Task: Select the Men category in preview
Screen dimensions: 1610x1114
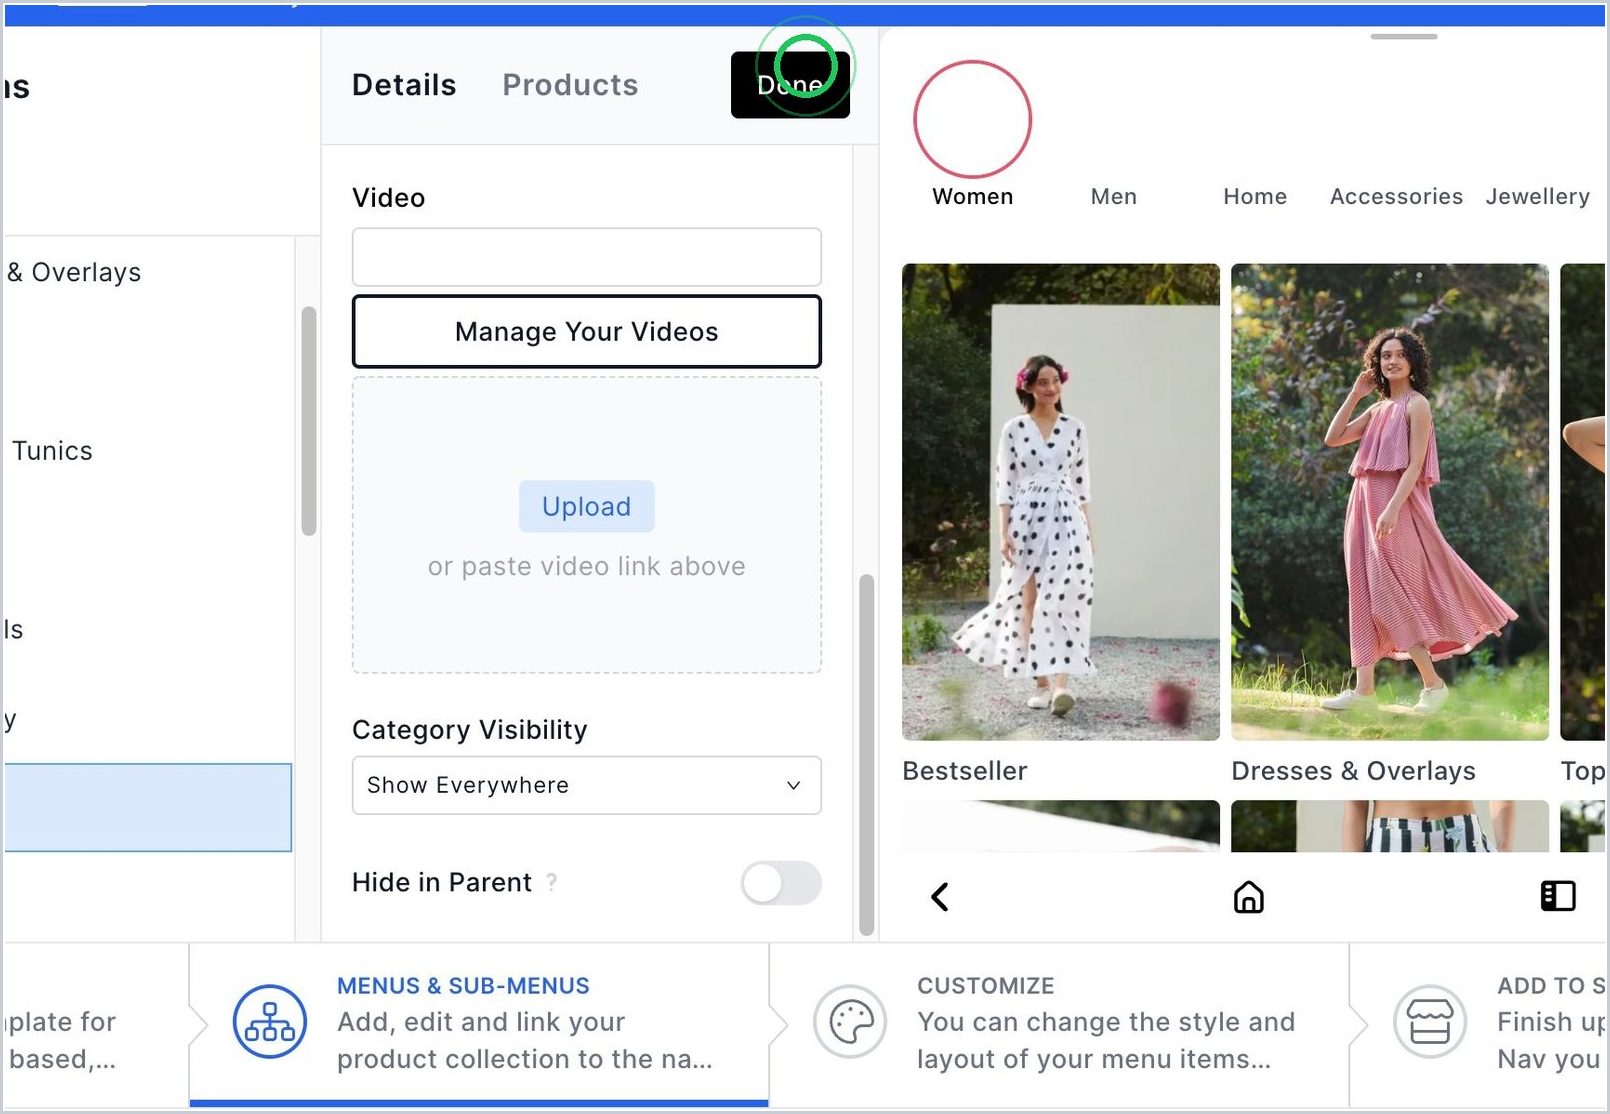Action: pos(1113,196)
